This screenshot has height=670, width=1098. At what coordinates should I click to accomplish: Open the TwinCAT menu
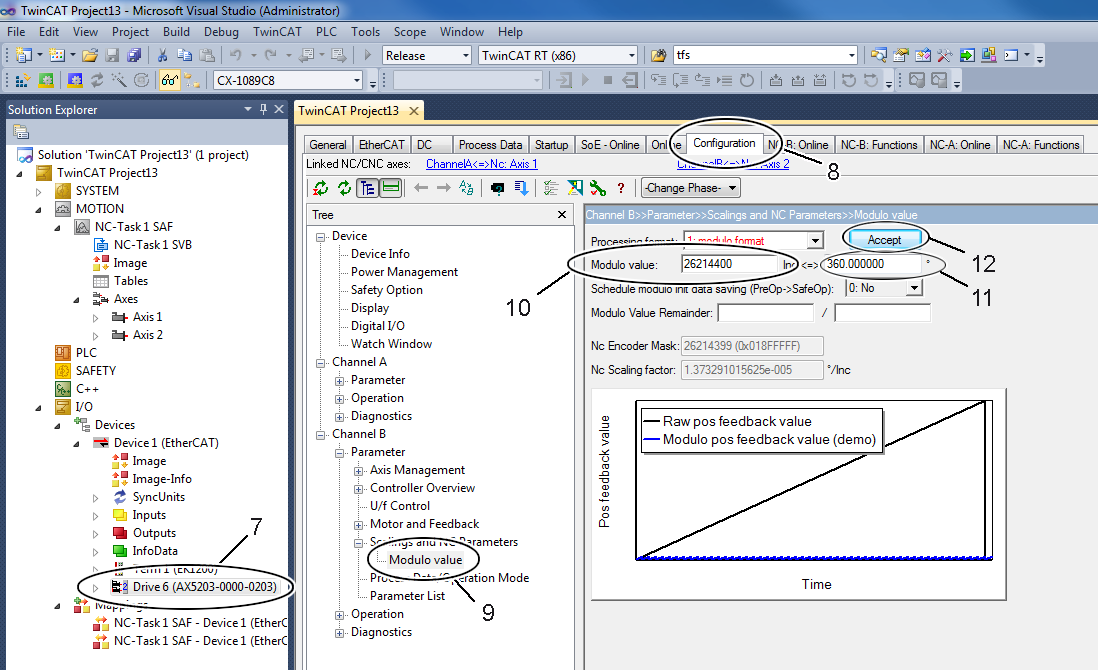[277, 32]
